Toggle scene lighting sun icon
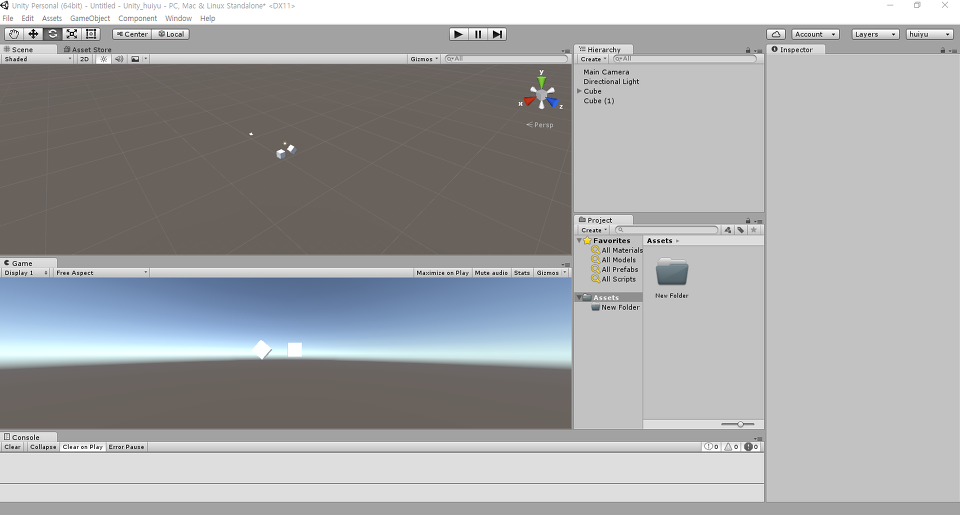960x515 pixels. pyautogui.click(x=103, y=59)
